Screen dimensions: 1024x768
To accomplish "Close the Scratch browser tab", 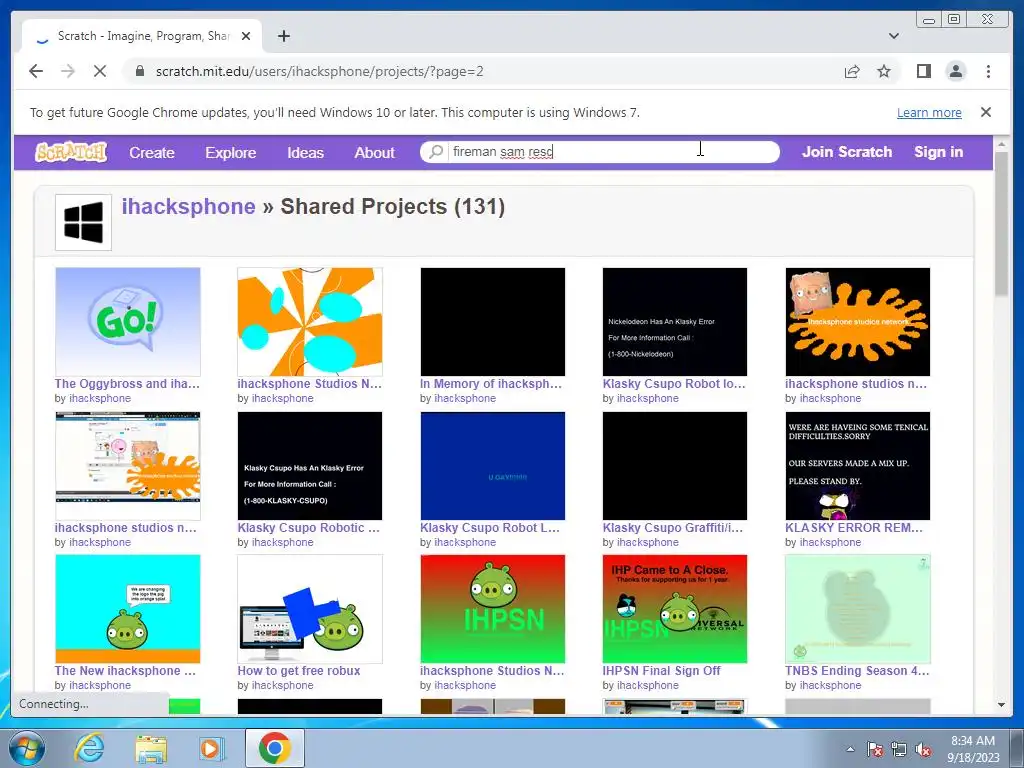I will point(246,36).
